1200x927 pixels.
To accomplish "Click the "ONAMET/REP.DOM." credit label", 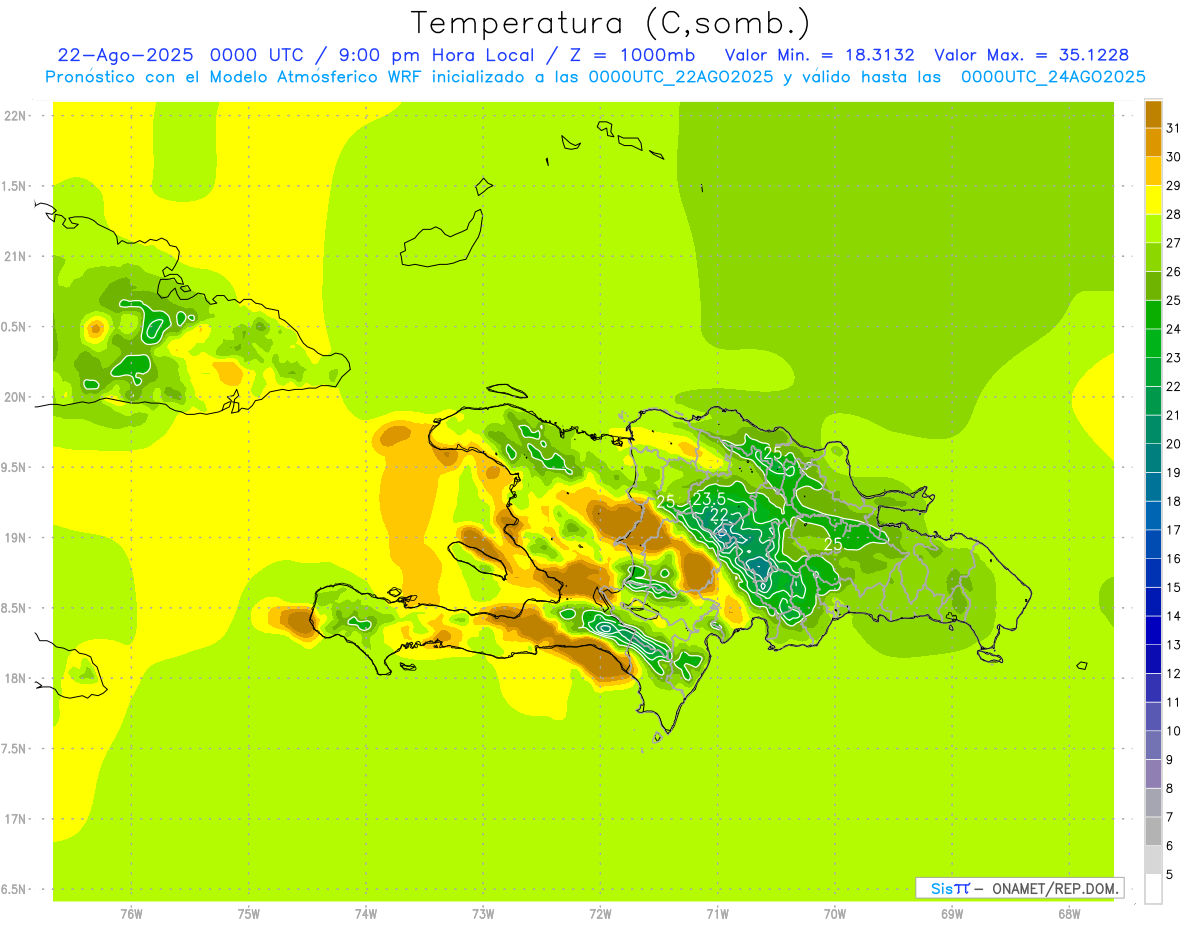I will [1056, 888].
